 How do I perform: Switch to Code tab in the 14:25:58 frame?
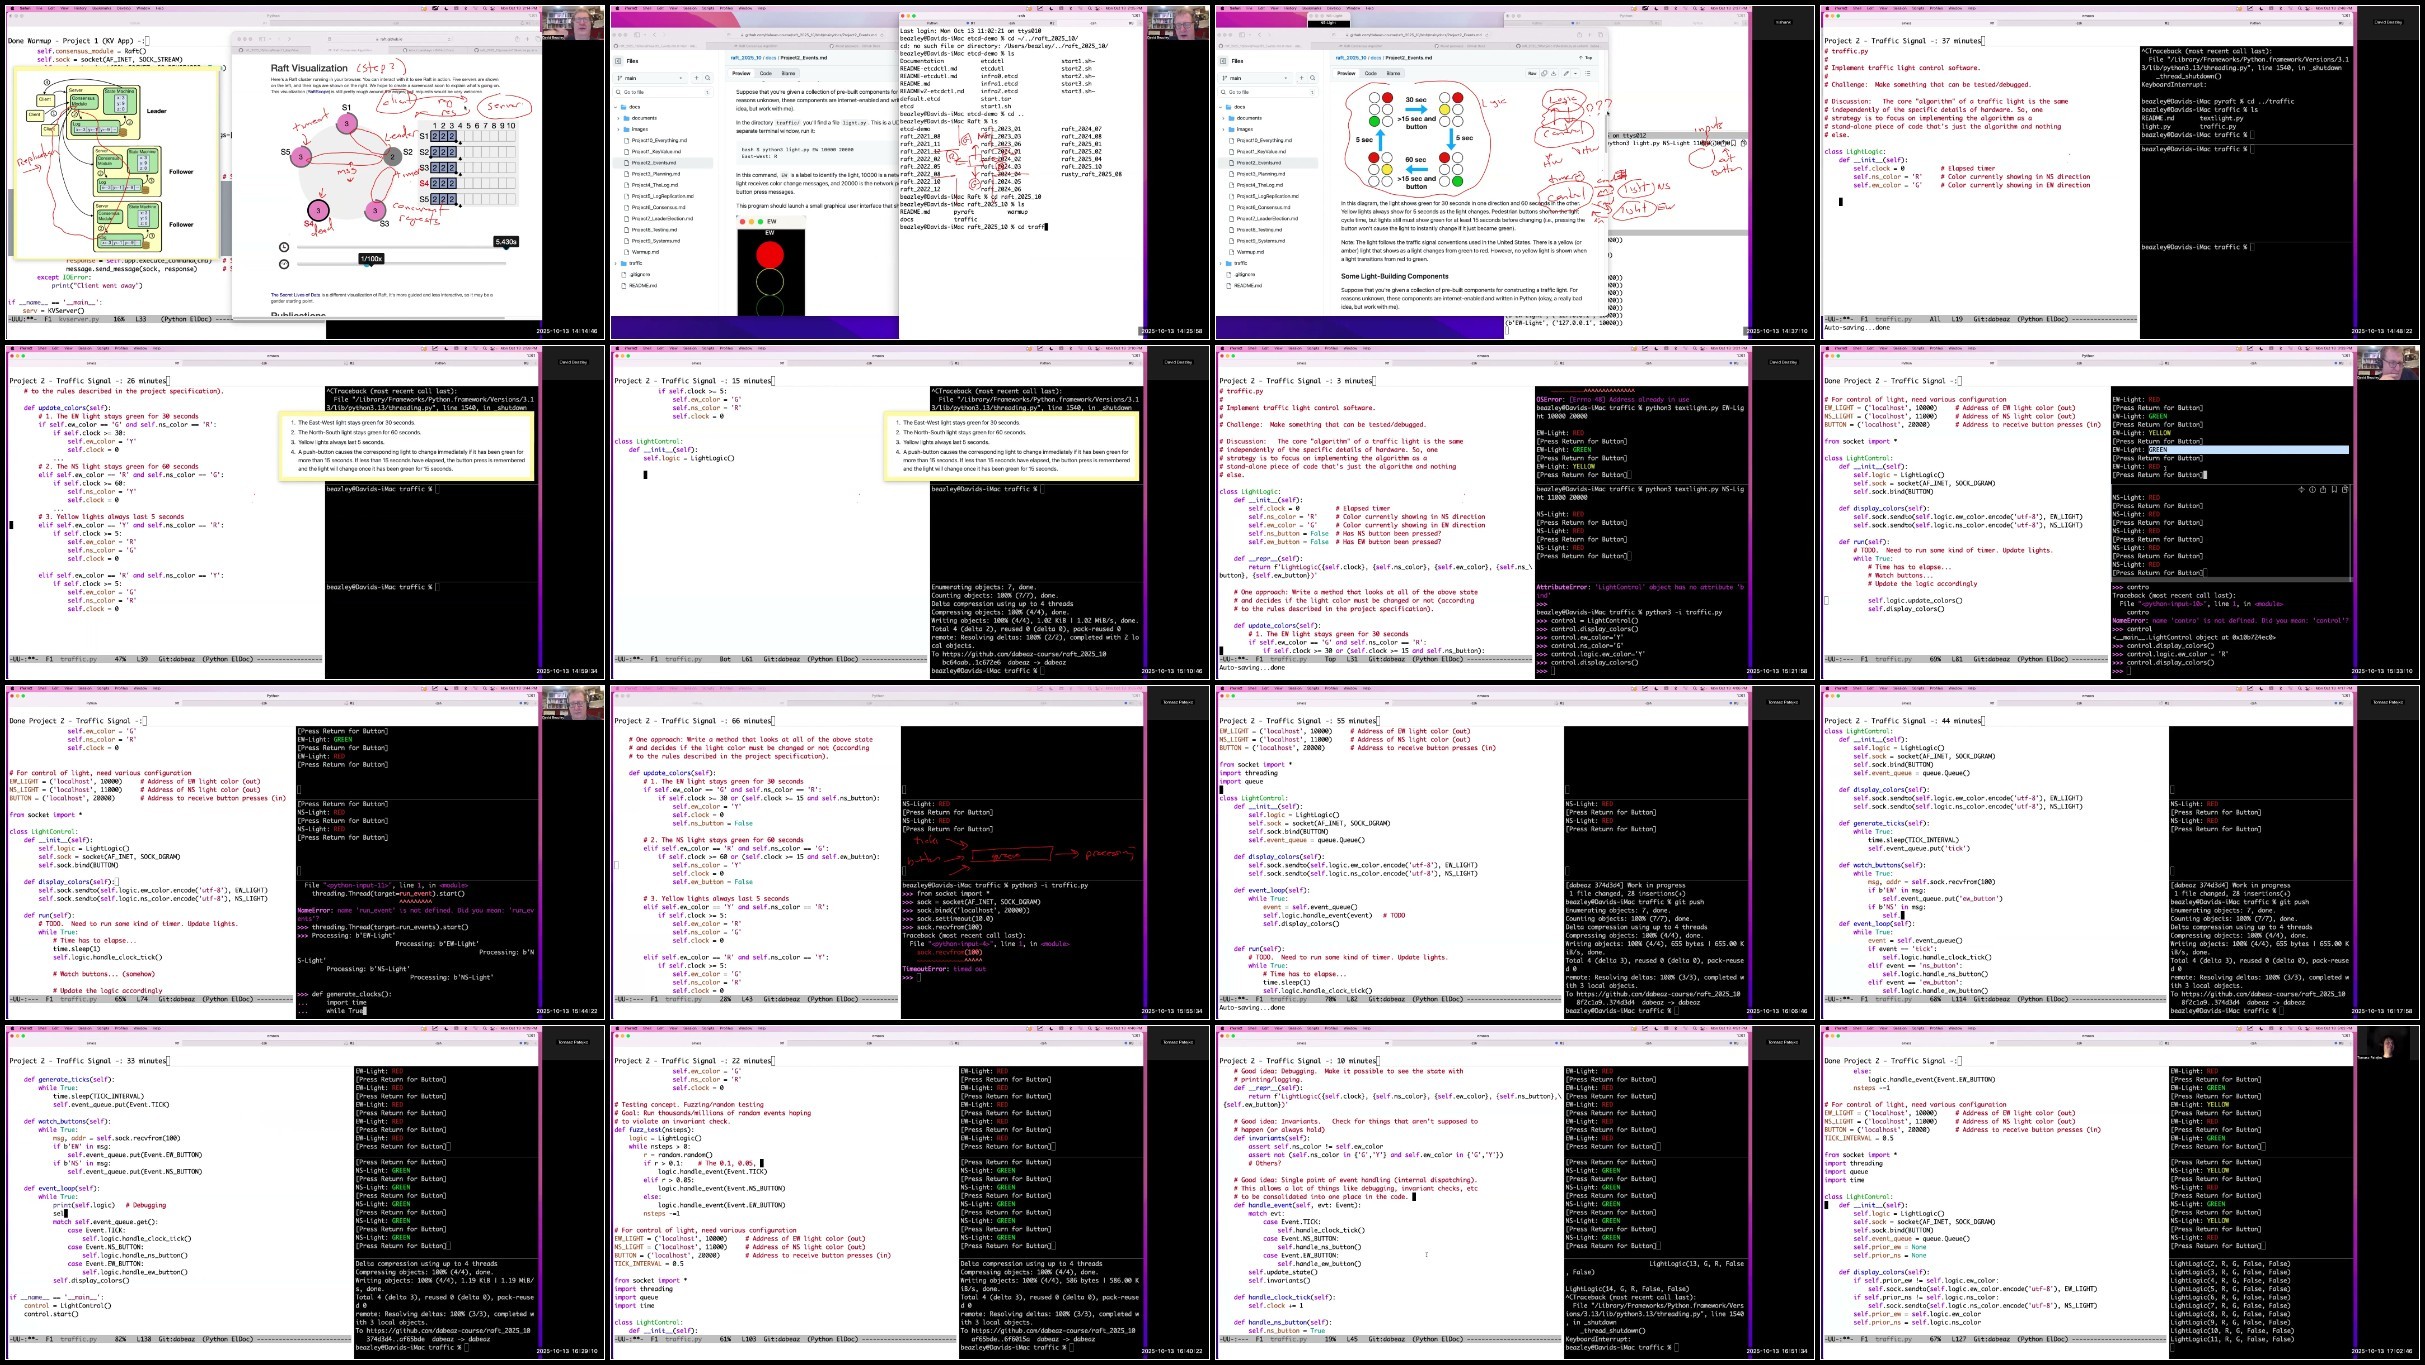tap(766, 73)
